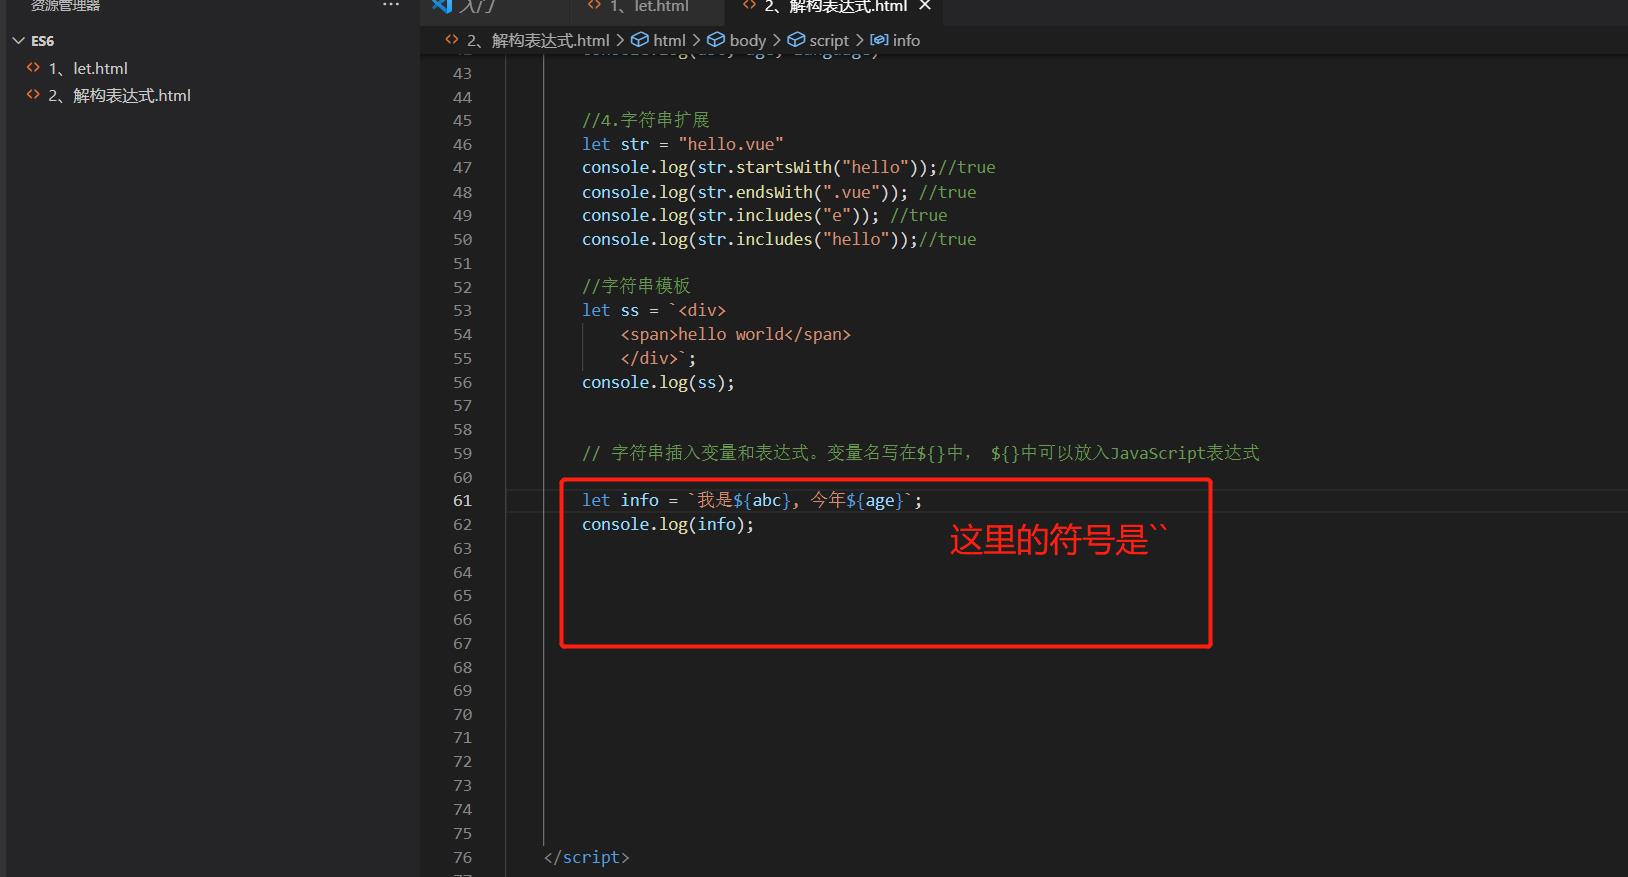The height and width of the screenshot is (877, 1628).
Task: Click the closing </script> tag
Action: (x=586, y=857)
